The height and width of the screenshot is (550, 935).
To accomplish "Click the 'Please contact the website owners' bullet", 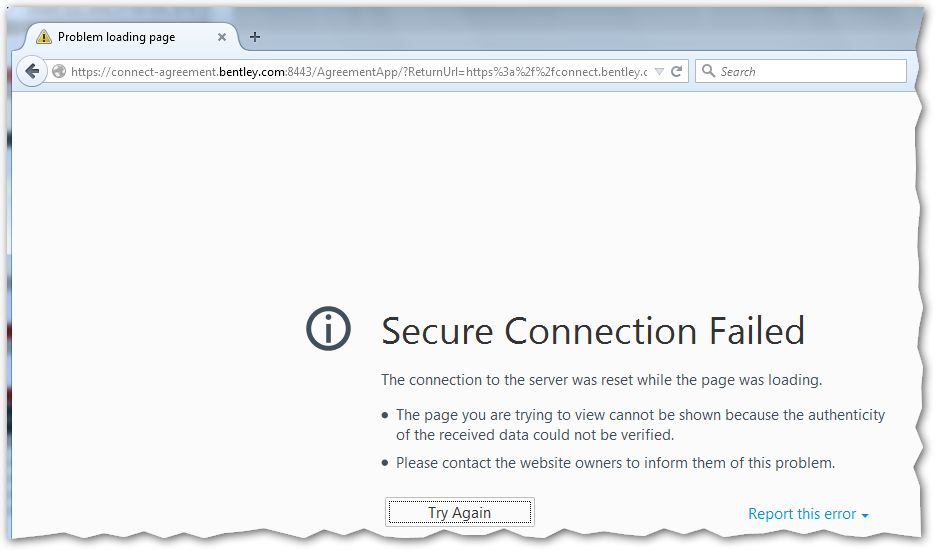I will click(x=614, y=463).
